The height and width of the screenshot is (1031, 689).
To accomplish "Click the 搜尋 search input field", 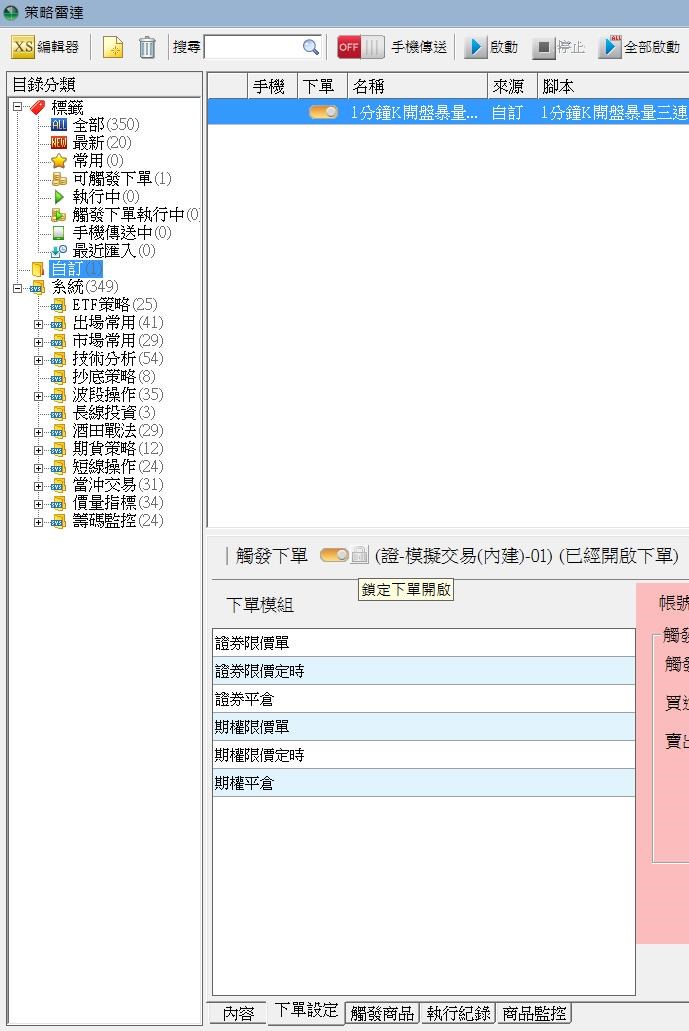I will (x=252, y=47).
